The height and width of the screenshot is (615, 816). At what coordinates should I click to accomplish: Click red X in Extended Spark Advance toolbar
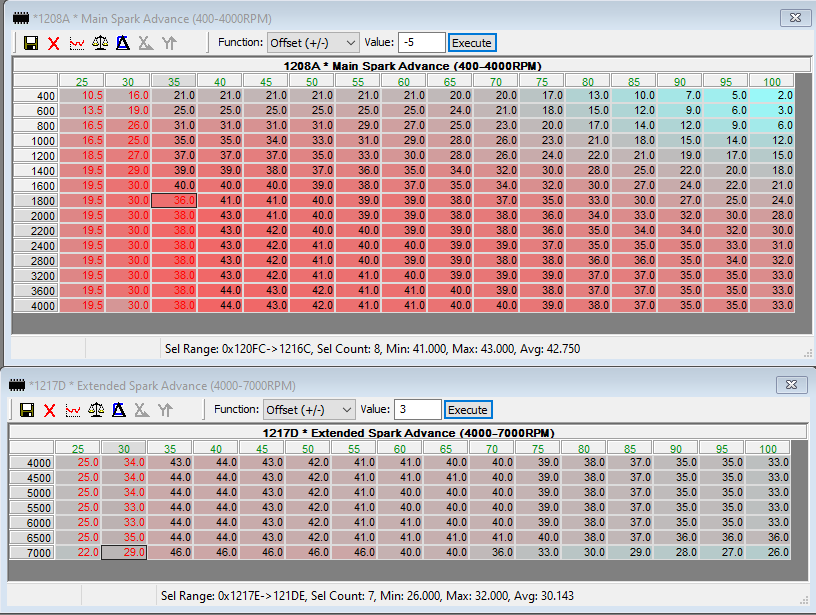coord(51,409)
